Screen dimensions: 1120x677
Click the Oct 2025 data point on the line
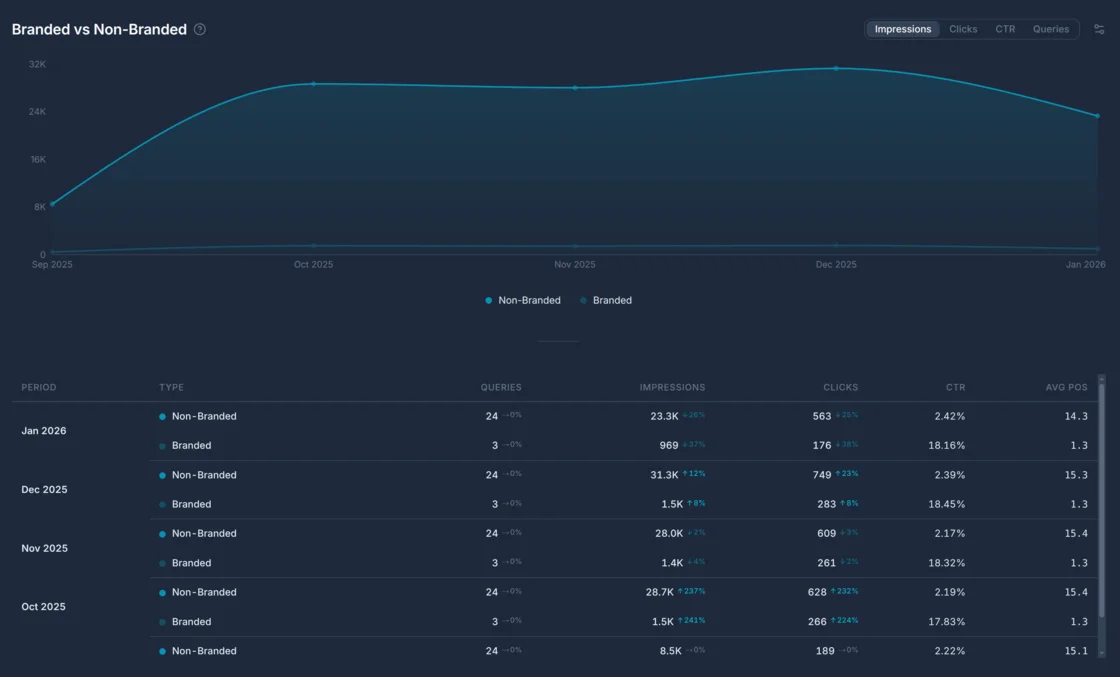click(313, 84)
